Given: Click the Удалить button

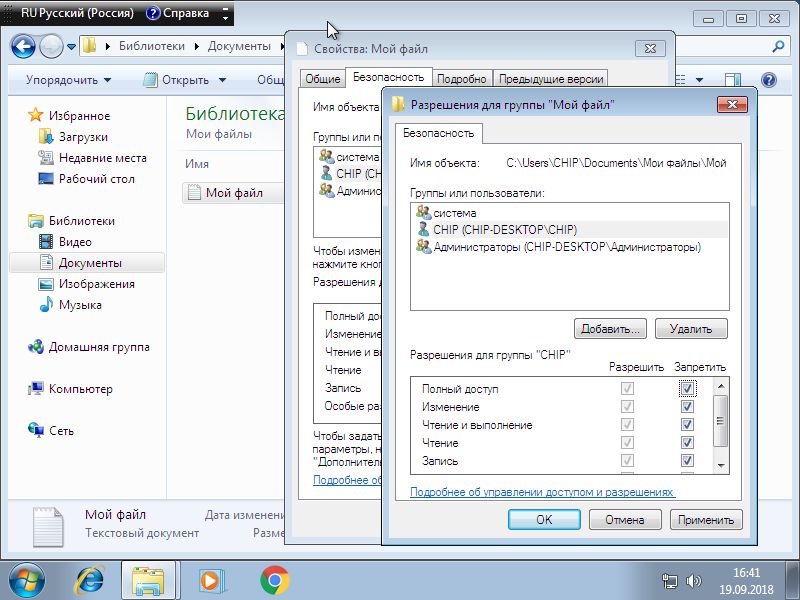Looking at the screenshot, I should point(691,329).
